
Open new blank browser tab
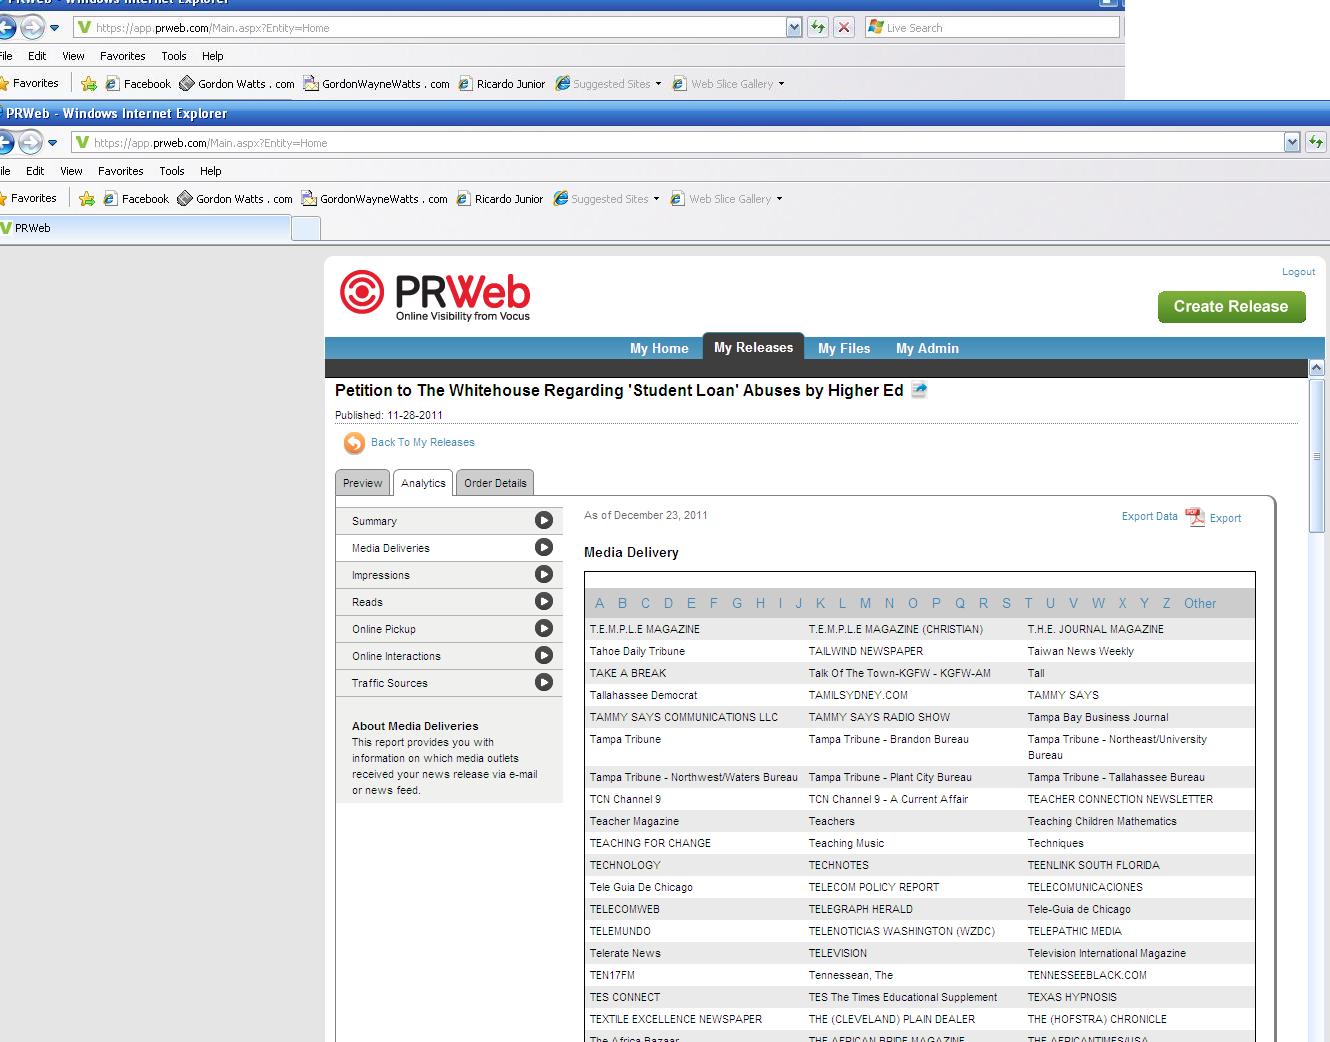(x=306, y=228)
